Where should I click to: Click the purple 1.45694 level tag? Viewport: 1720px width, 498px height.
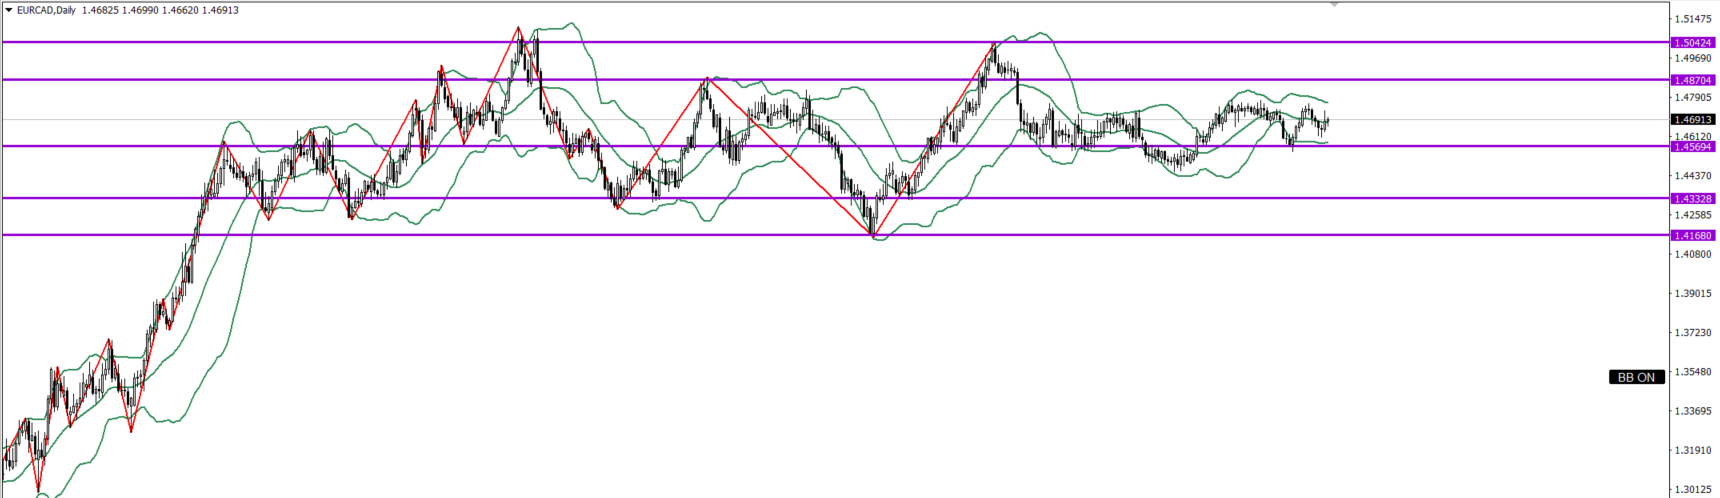(1693, 147)
